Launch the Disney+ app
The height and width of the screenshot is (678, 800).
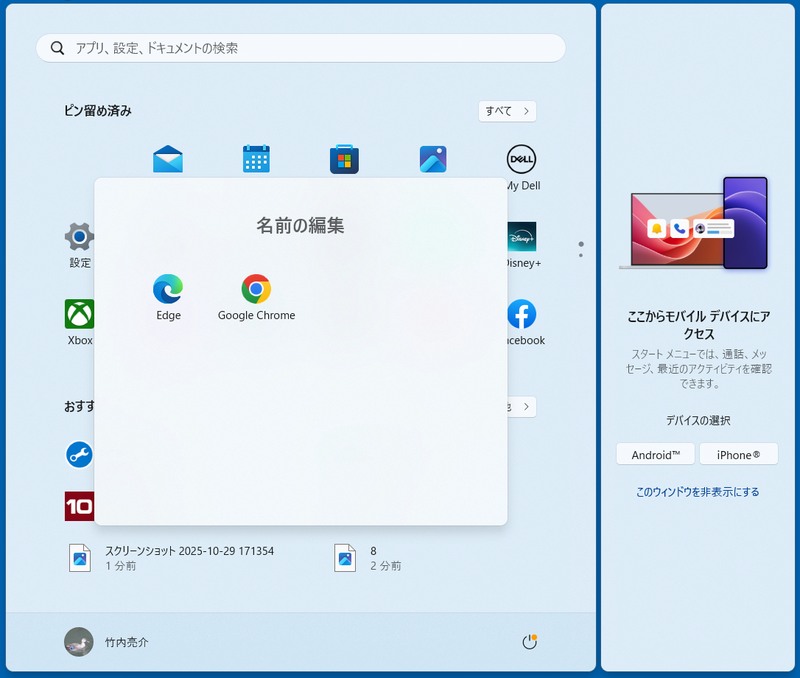522,236
